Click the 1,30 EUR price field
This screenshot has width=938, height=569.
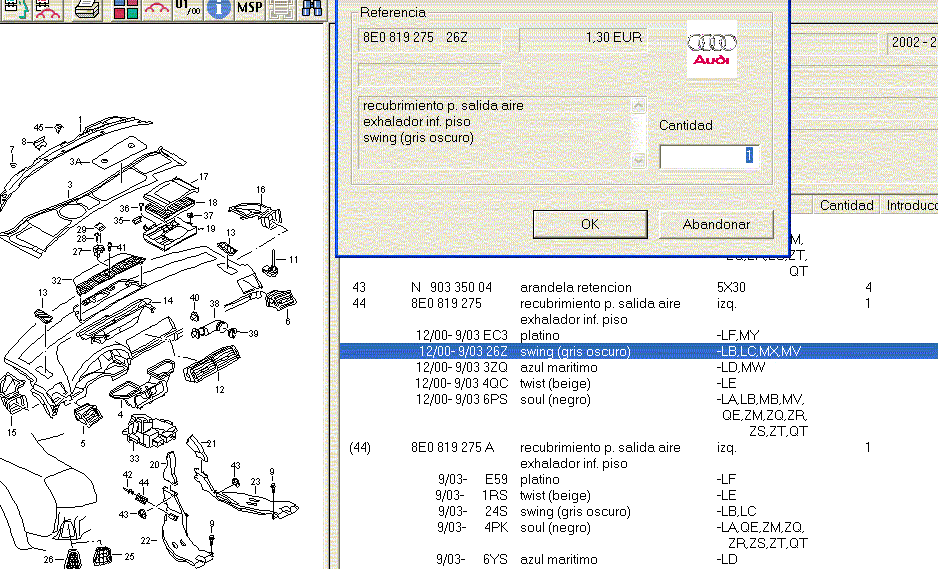583,38
